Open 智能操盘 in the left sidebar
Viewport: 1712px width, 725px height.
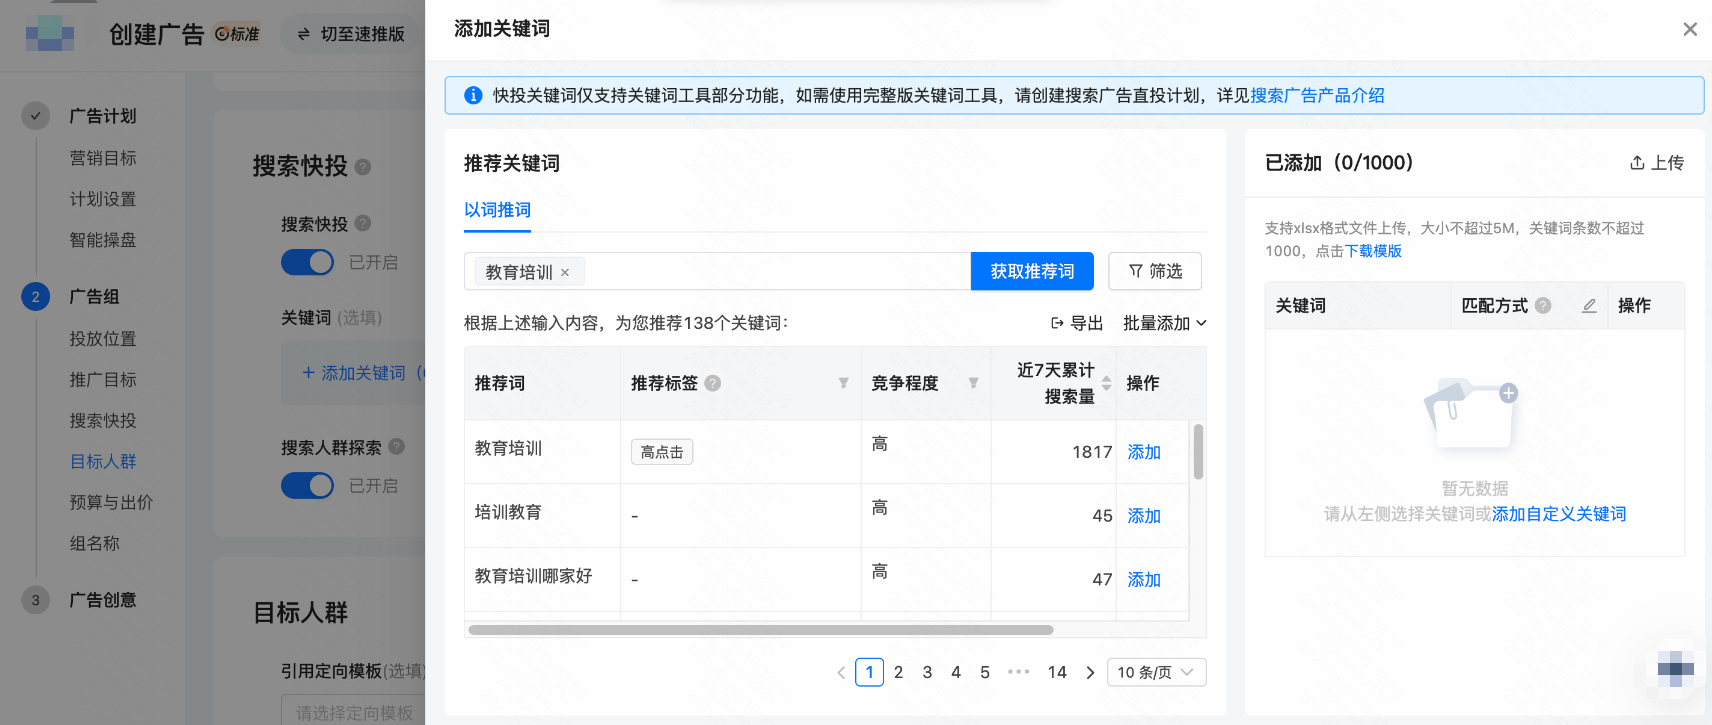(x=103, y=240)
